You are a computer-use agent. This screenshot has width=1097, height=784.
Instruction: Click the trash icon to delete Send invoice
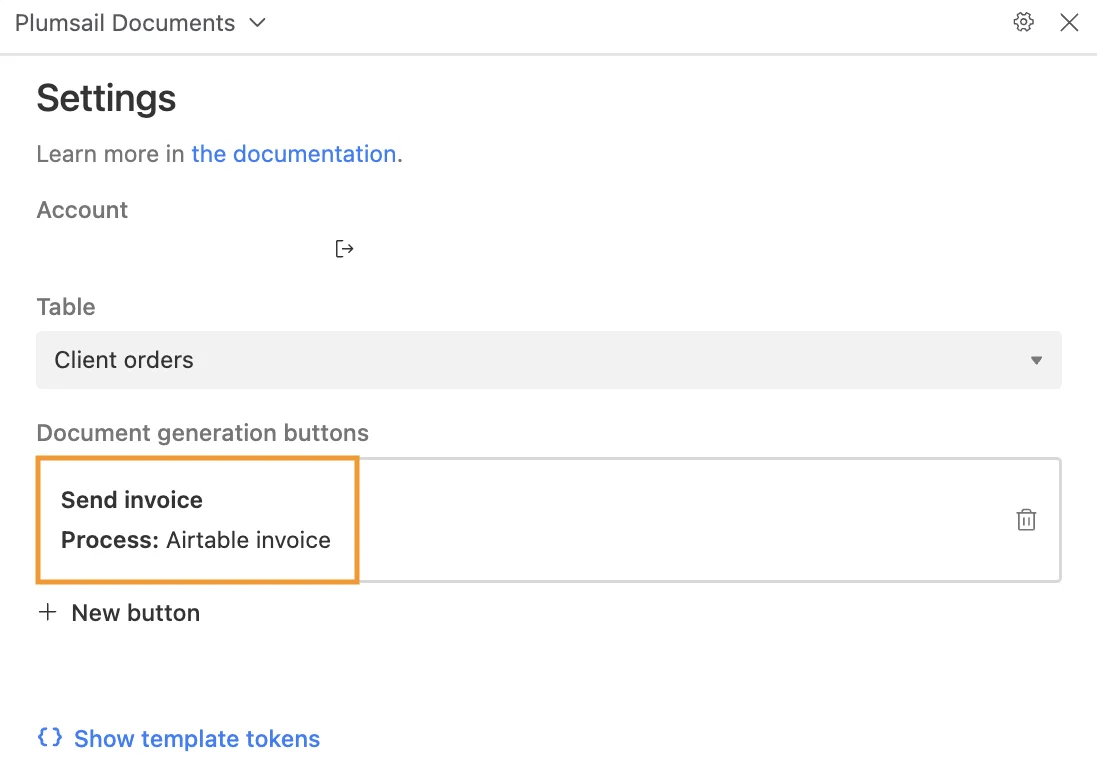1025,519
